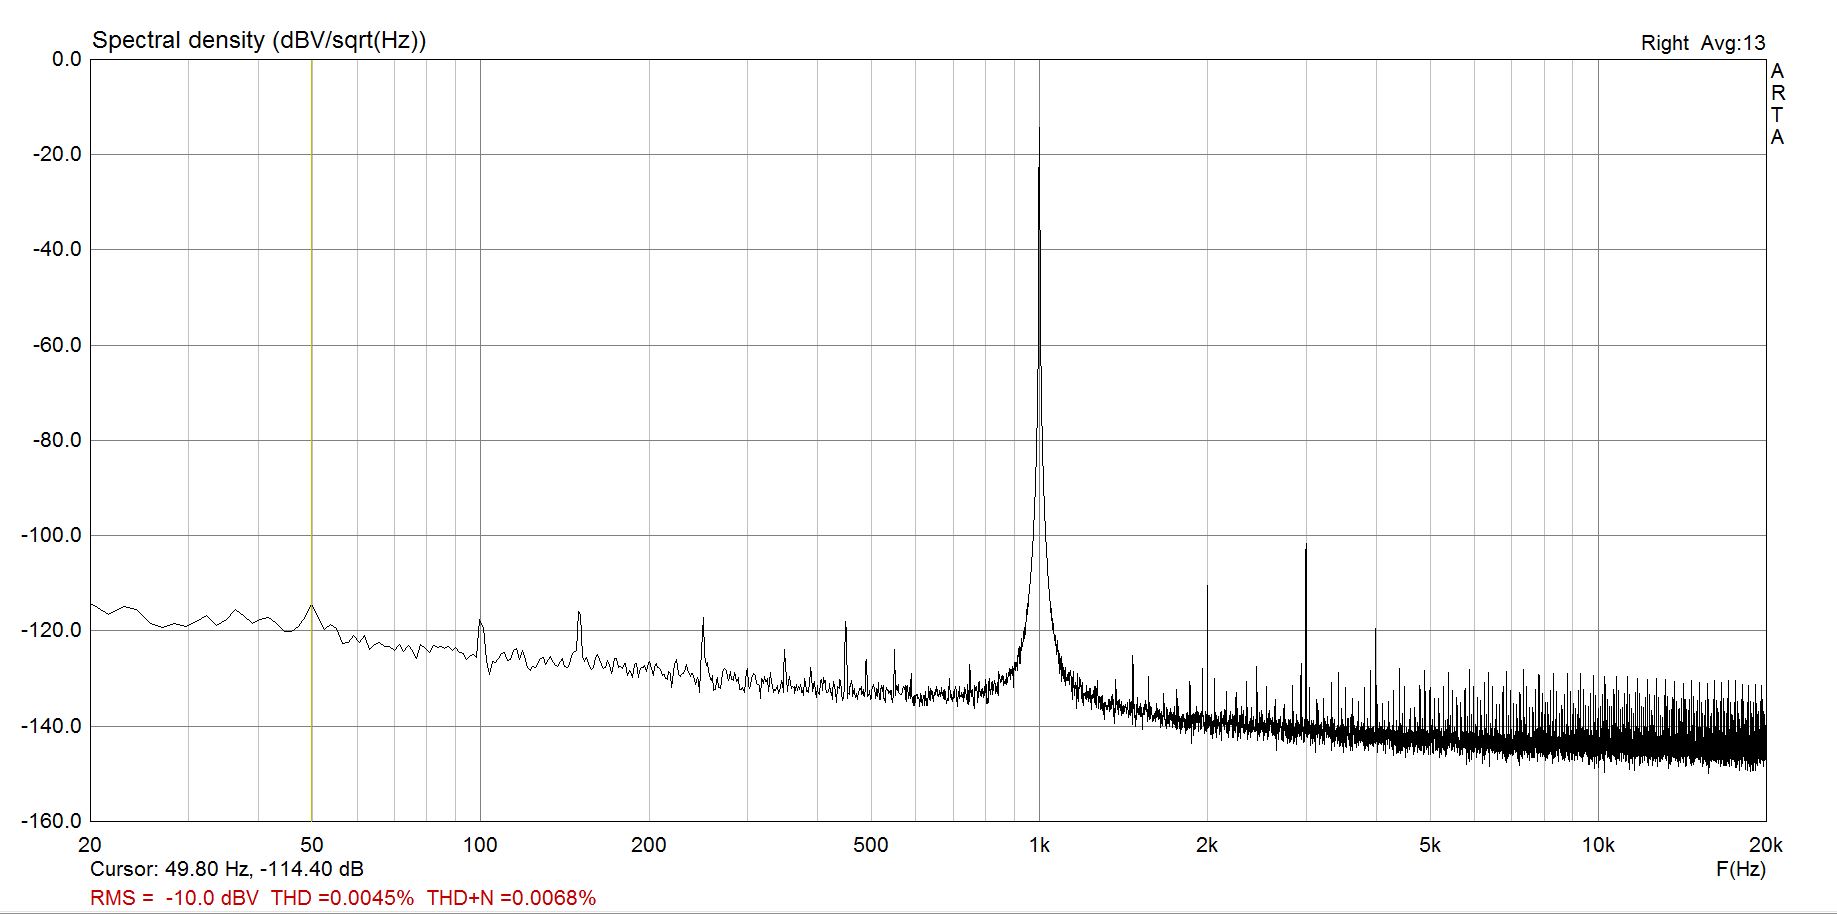Click the '100' frequency axis label
The width and height of the screenshot is (1837, 914).
480,845
